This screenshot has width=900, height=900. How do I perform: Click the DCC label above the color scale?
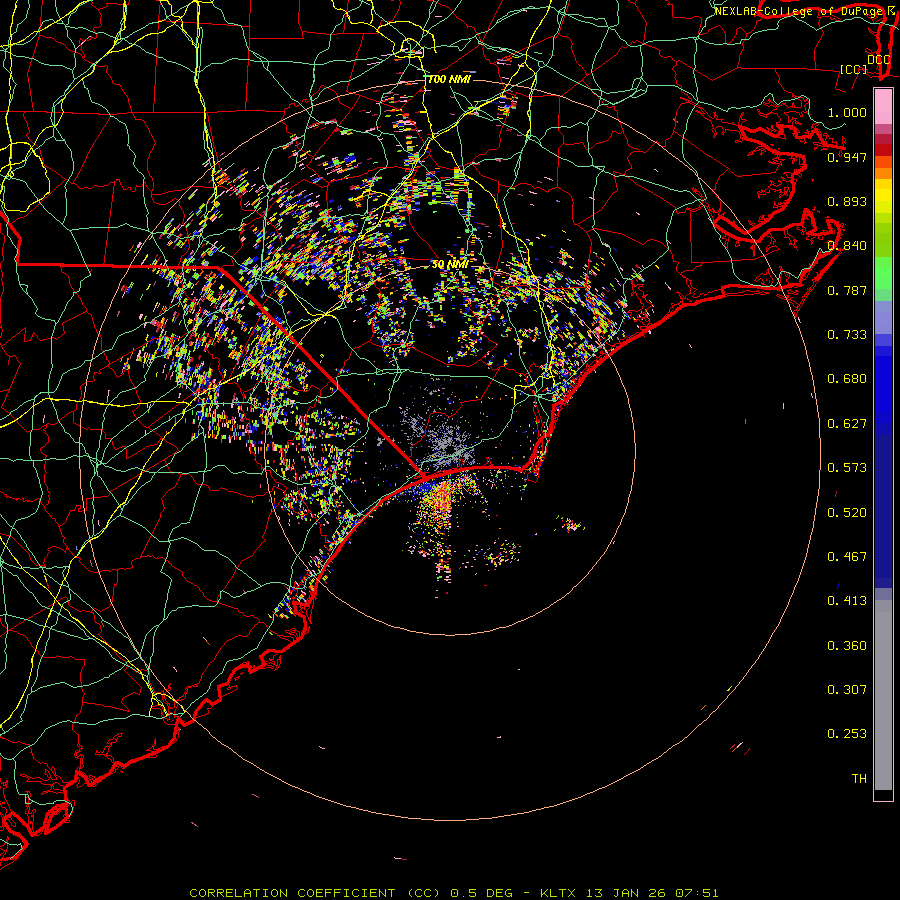point(878,59)
